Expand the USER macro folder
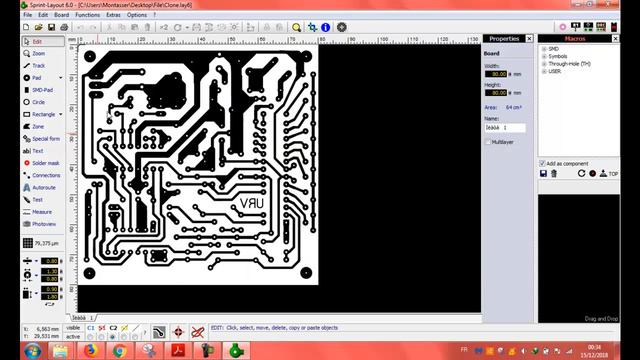Image resolution: width=640 pixels, height=360 pixels. [544, 71]
